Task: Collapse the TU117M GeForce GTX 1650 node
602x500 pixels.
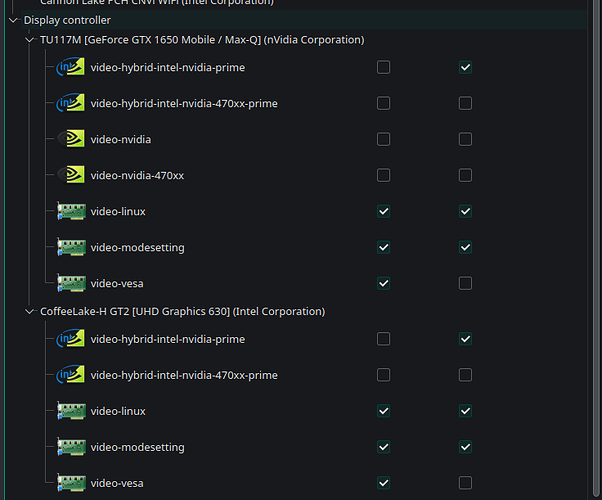Action: [30, 40]
